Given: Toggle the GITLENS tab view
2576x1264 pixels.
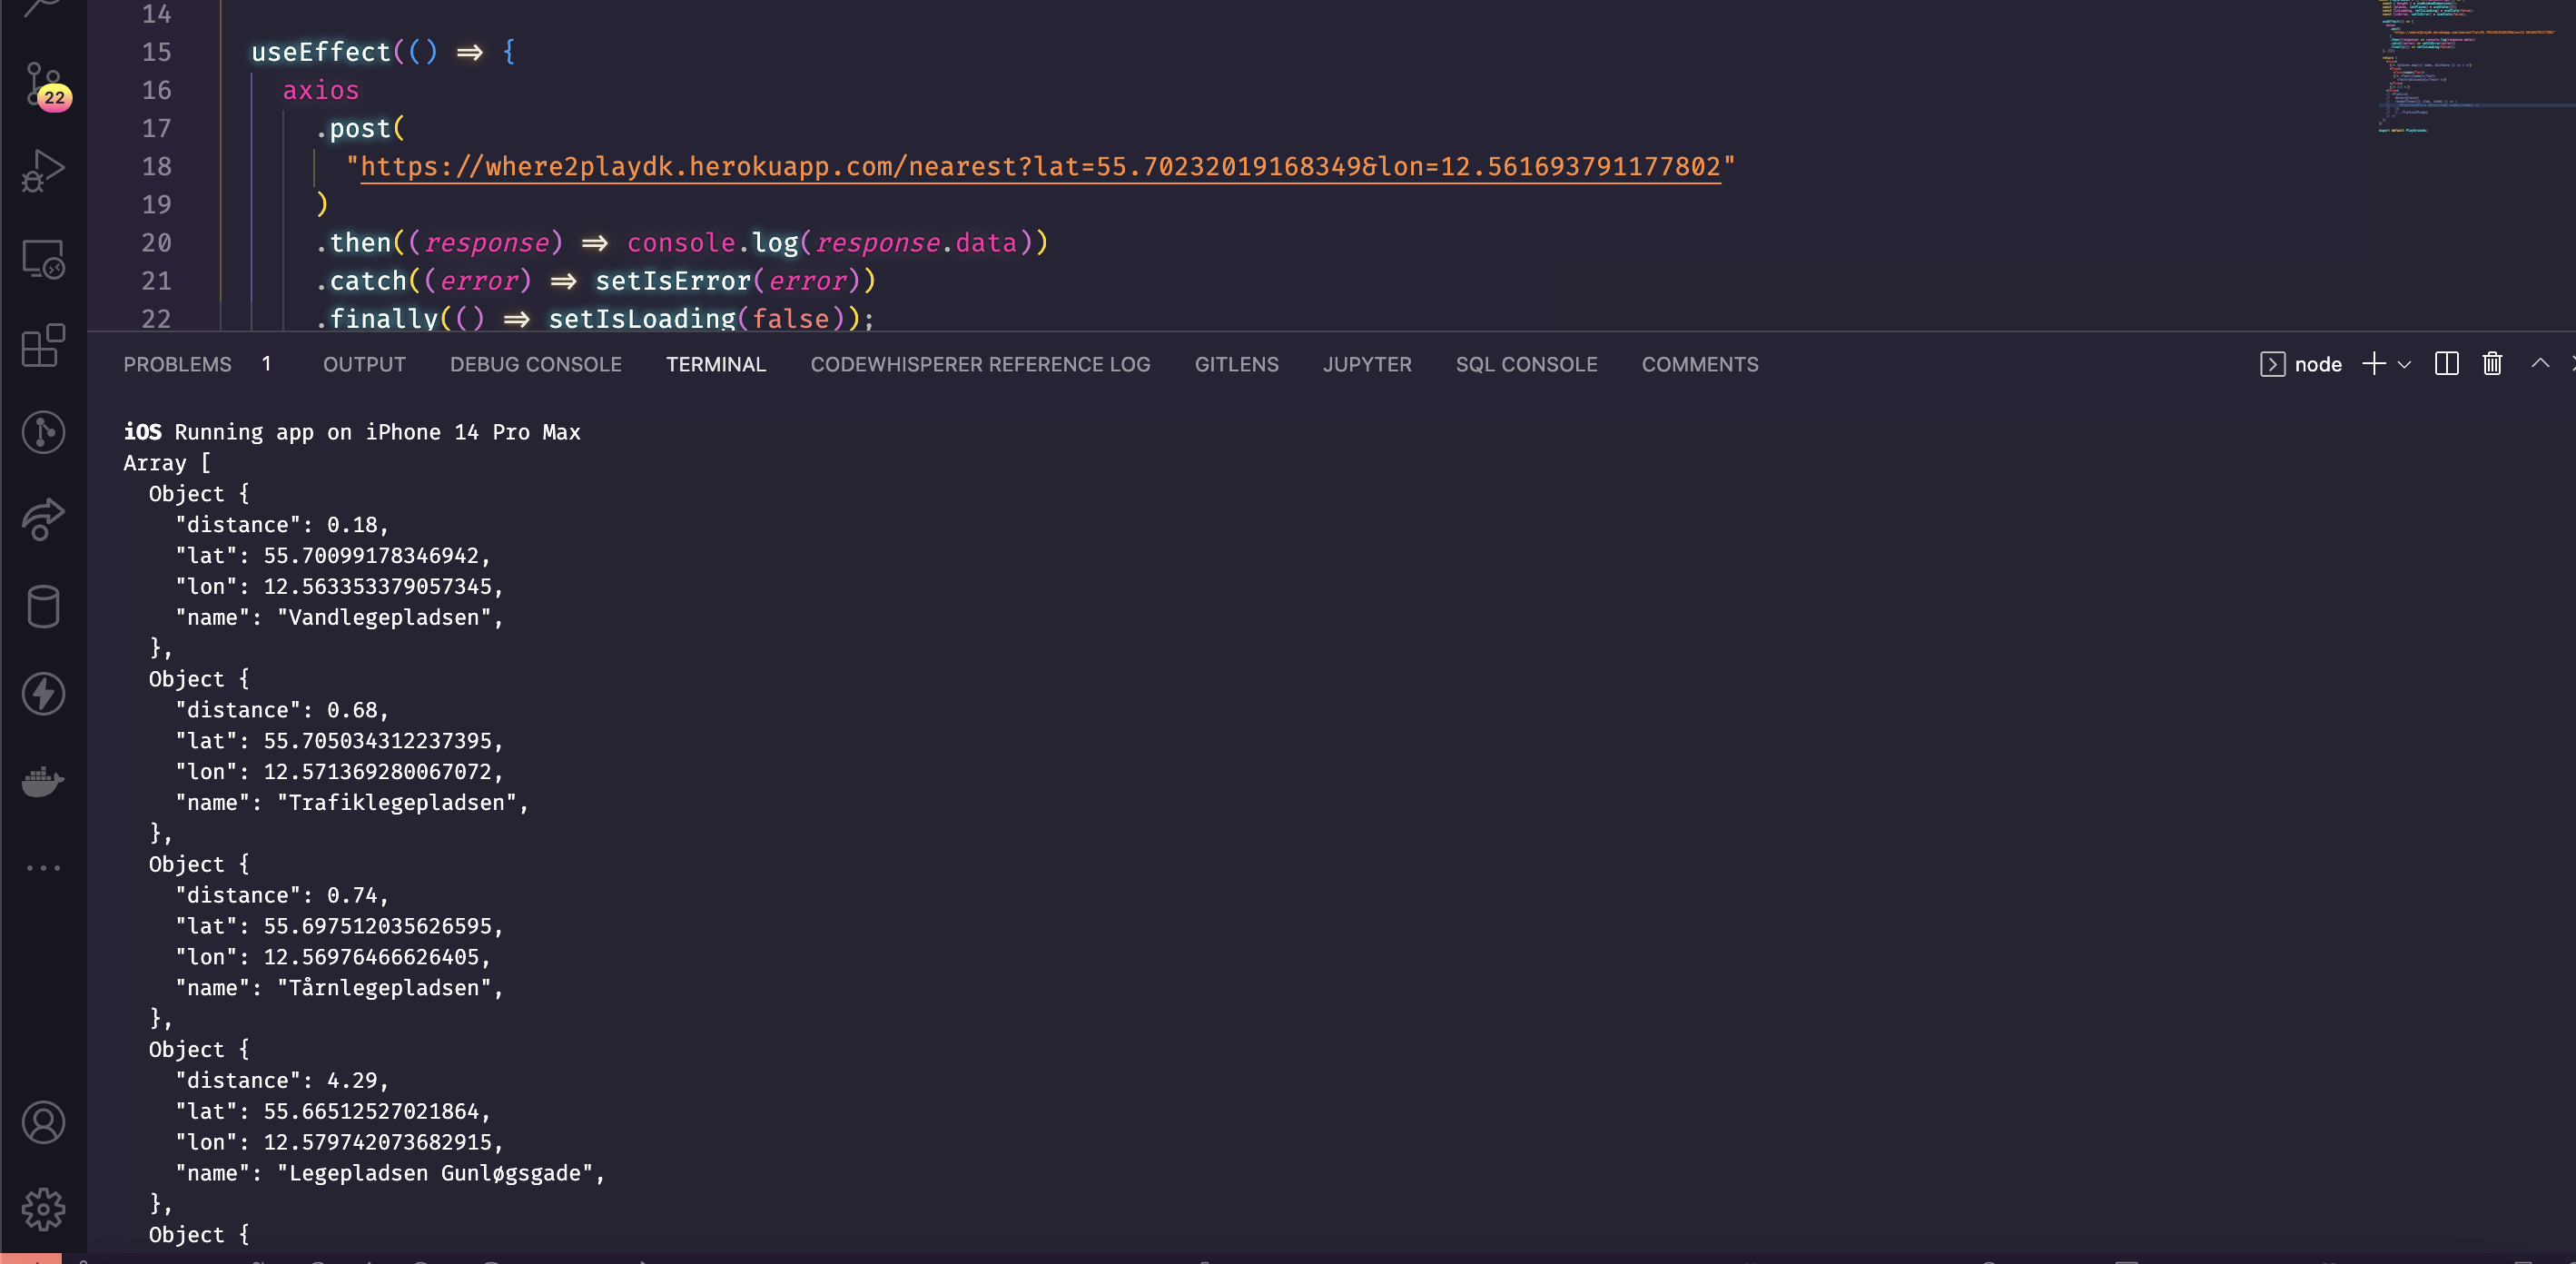Looking at the screenshot, I should [1236, 363].
